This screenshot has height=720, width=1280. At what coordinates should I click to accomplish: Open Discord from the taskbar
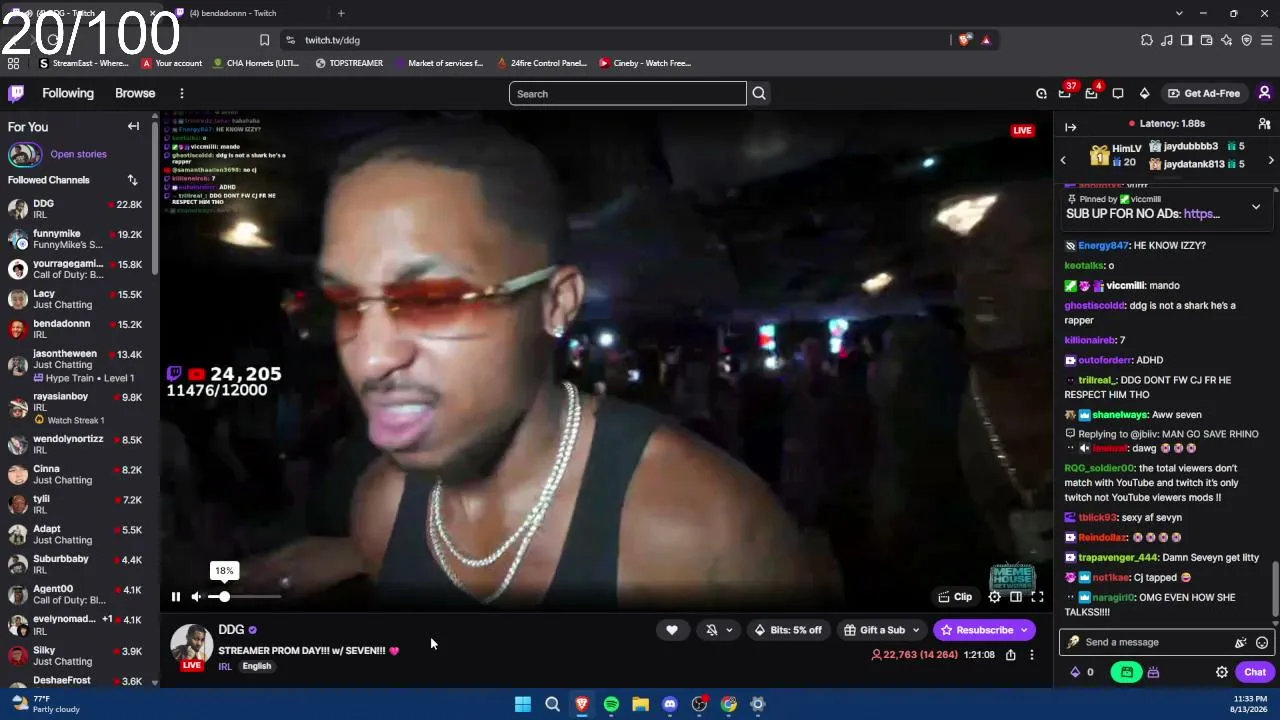click(x=670, y=704)
